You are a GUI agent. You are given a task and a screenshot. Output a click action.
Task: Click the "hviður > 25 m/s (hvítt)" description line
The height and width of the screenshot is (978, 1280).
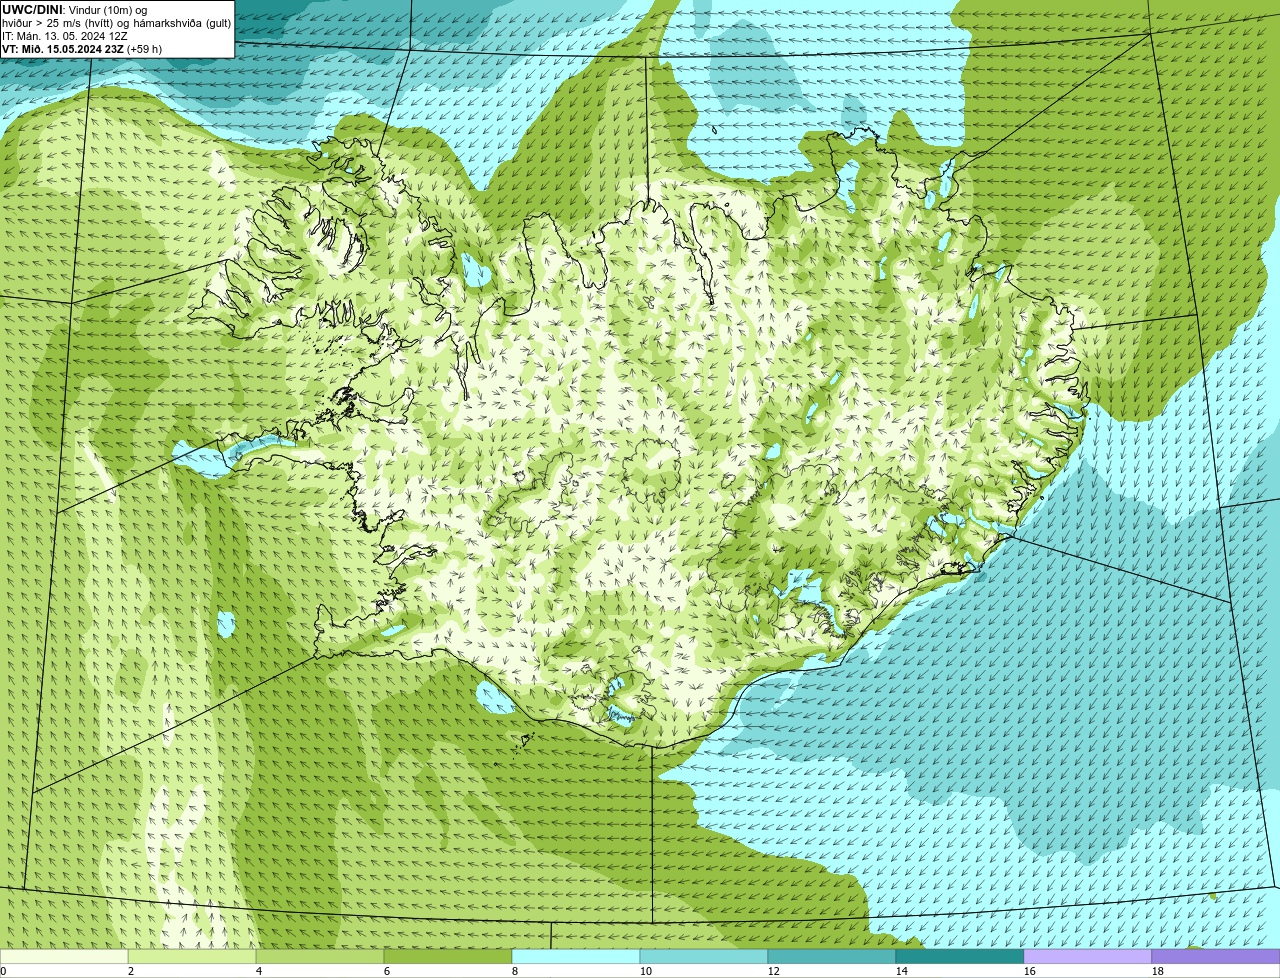(x=117, y=23)
